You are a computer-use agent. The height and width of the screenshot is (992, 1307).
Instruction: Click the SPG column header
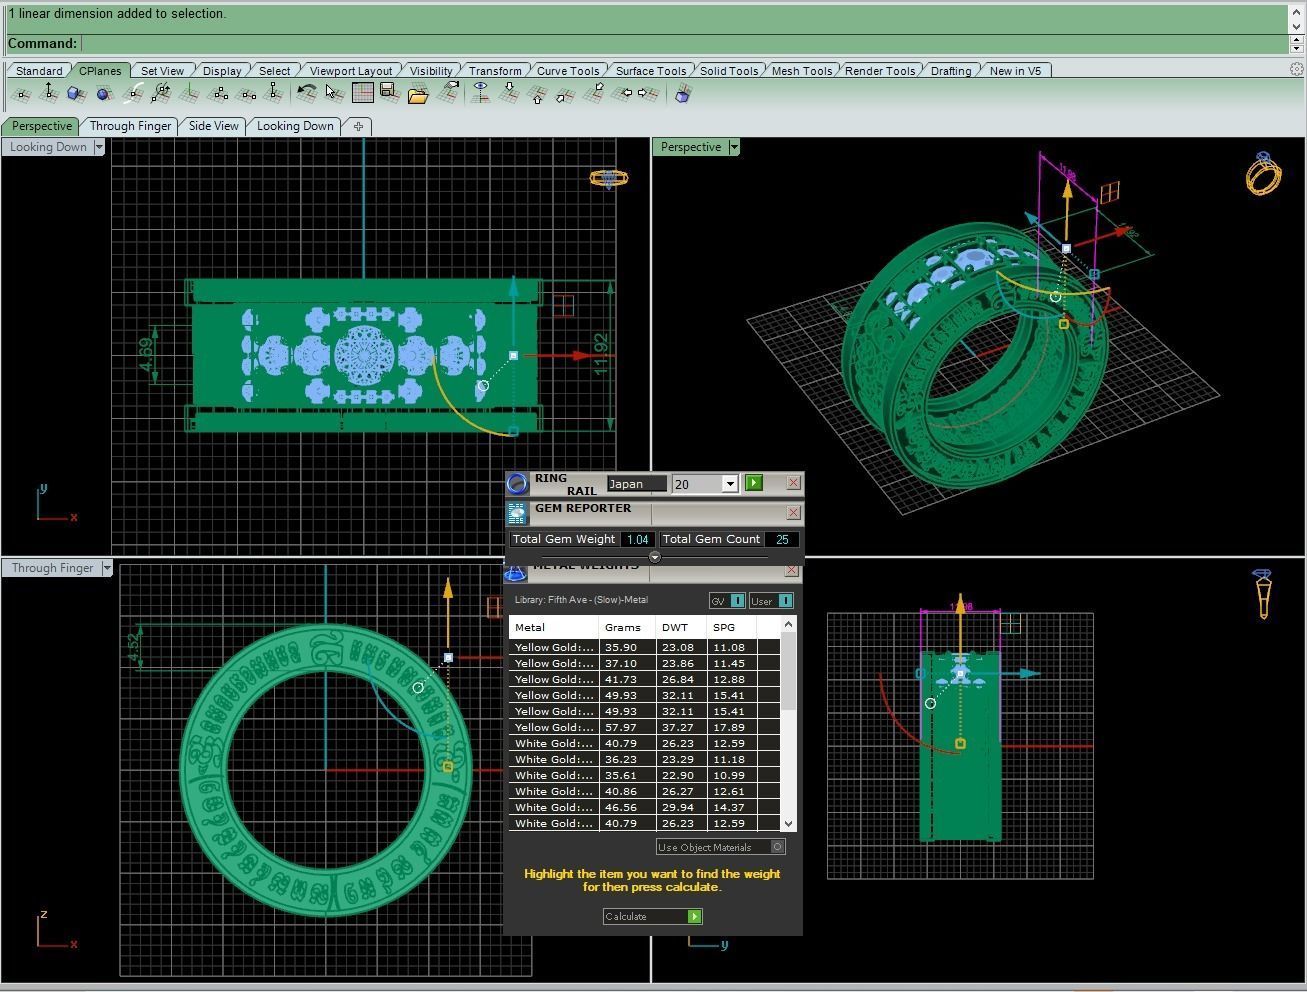point(732,628)
